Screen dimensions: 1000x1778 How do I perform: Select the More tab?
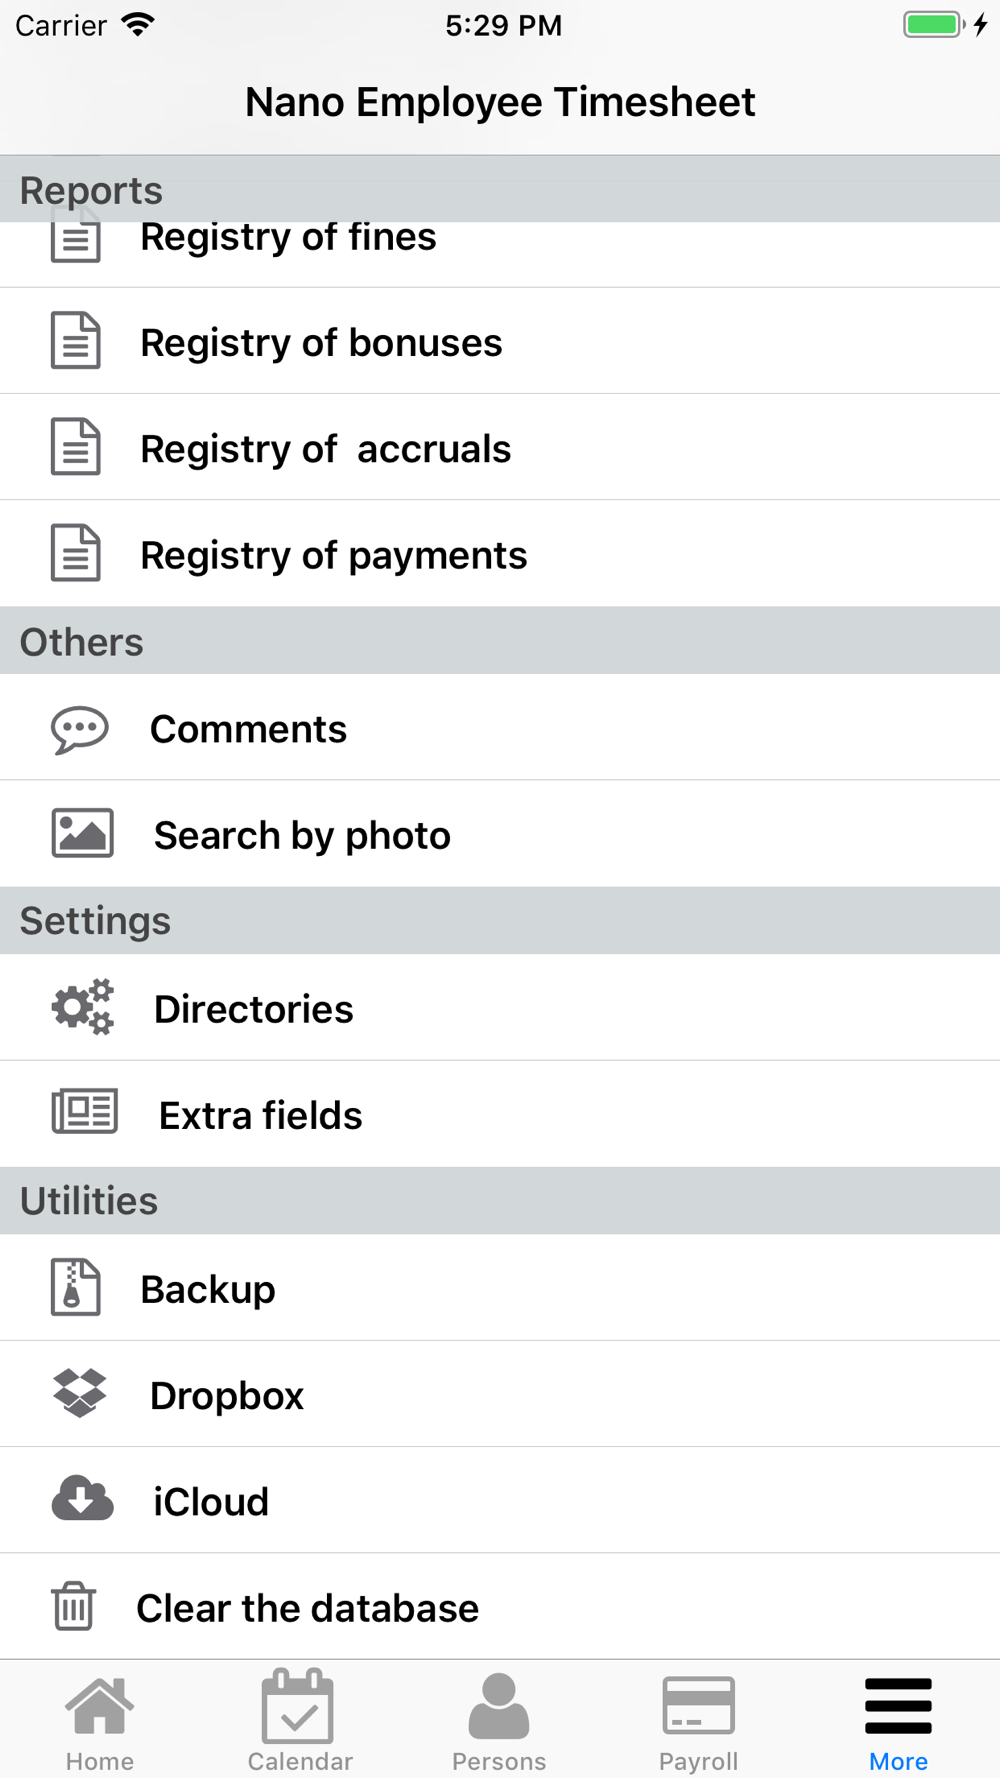898,1722
